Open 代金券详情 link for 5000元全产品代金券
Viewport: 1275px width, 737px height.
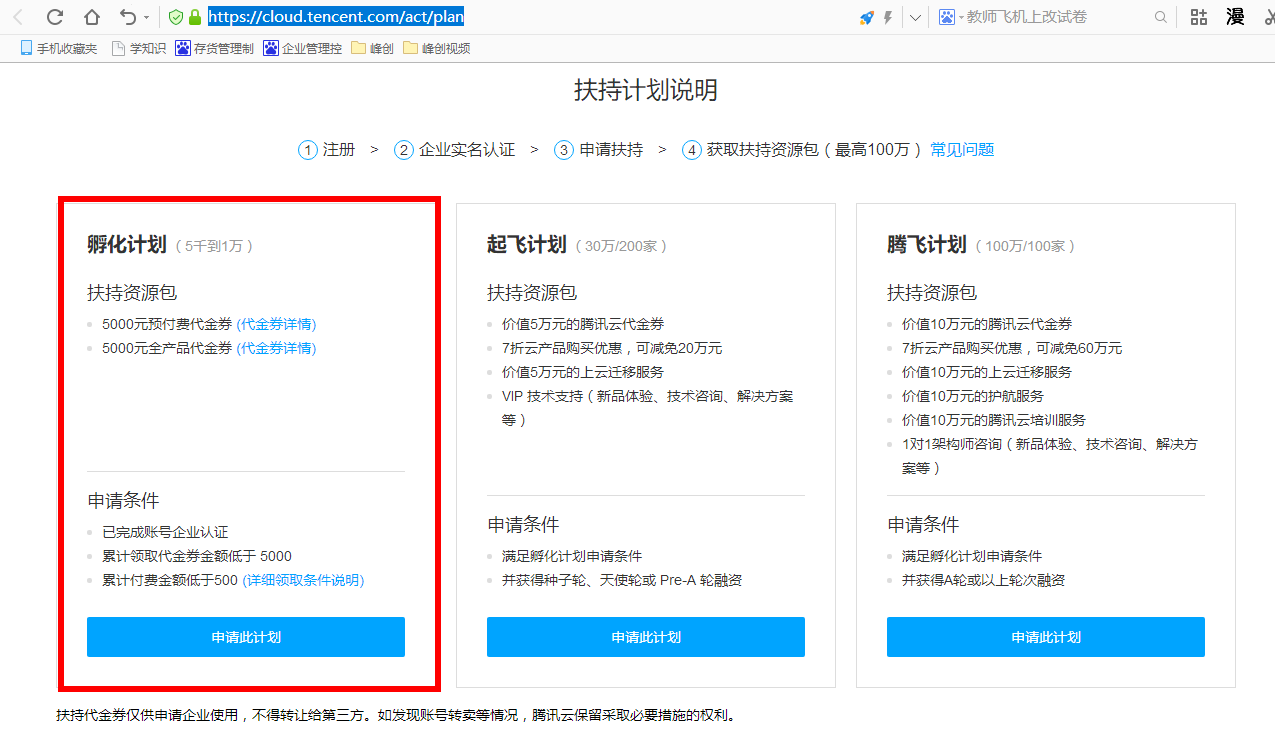[x=276, y=348]
